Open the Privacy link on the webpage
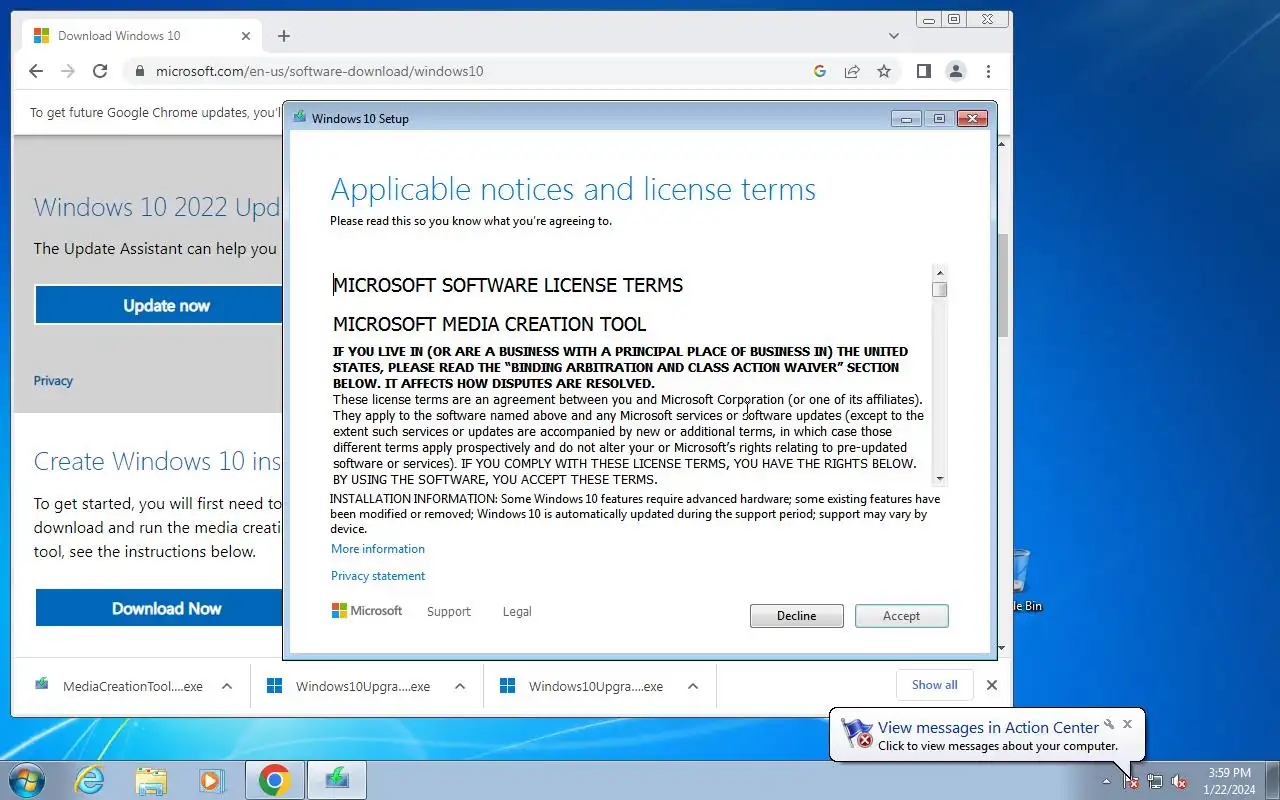1280x800 pixels. [53, 381]
